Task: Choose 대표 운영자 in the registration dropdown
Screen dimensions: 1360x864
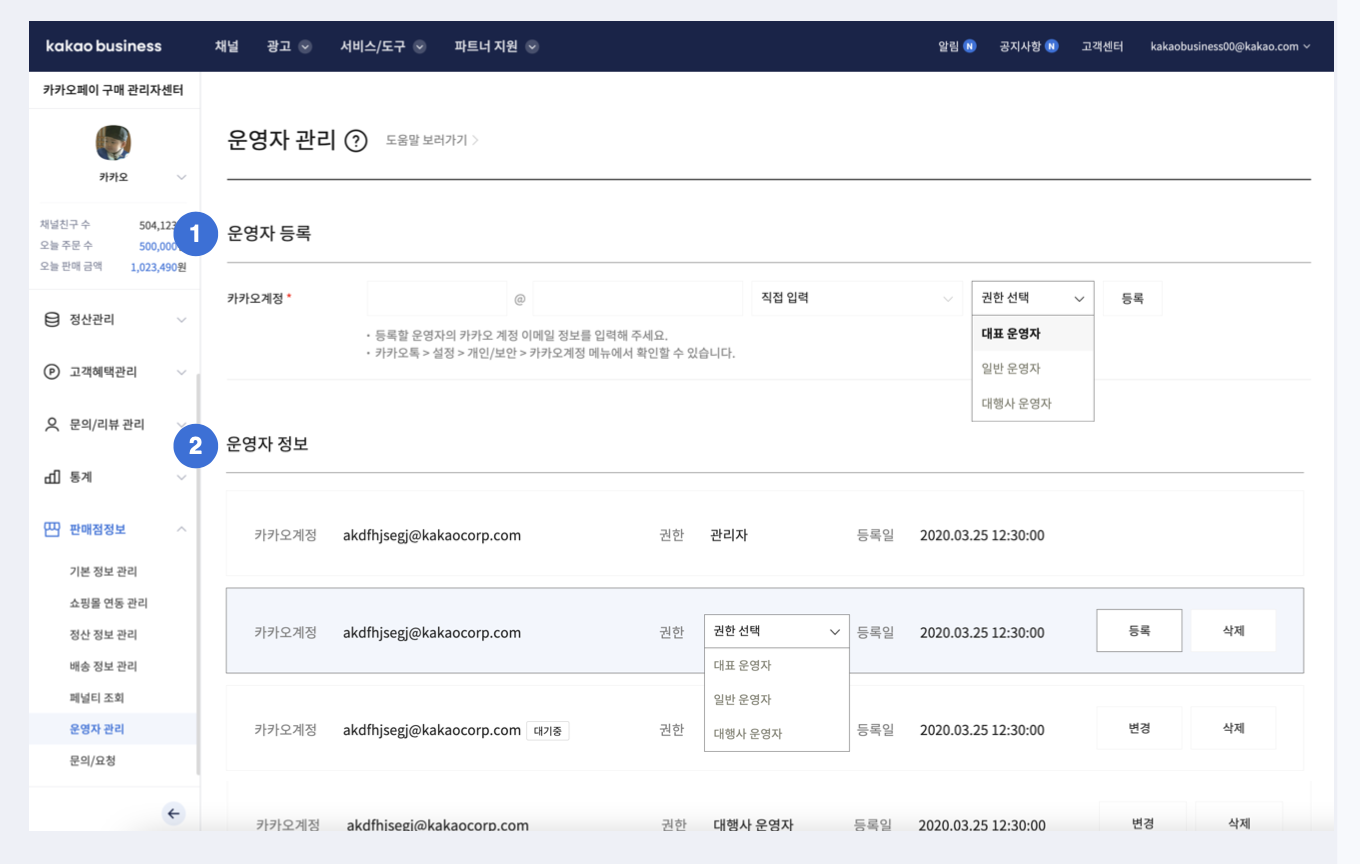Action: coord(1033,334)
